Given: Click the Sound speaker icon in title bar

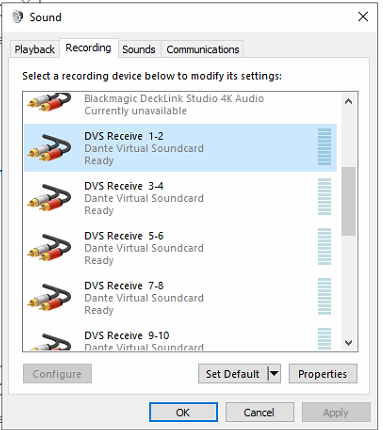Looking at the screenshot, I should pos(17,17).
